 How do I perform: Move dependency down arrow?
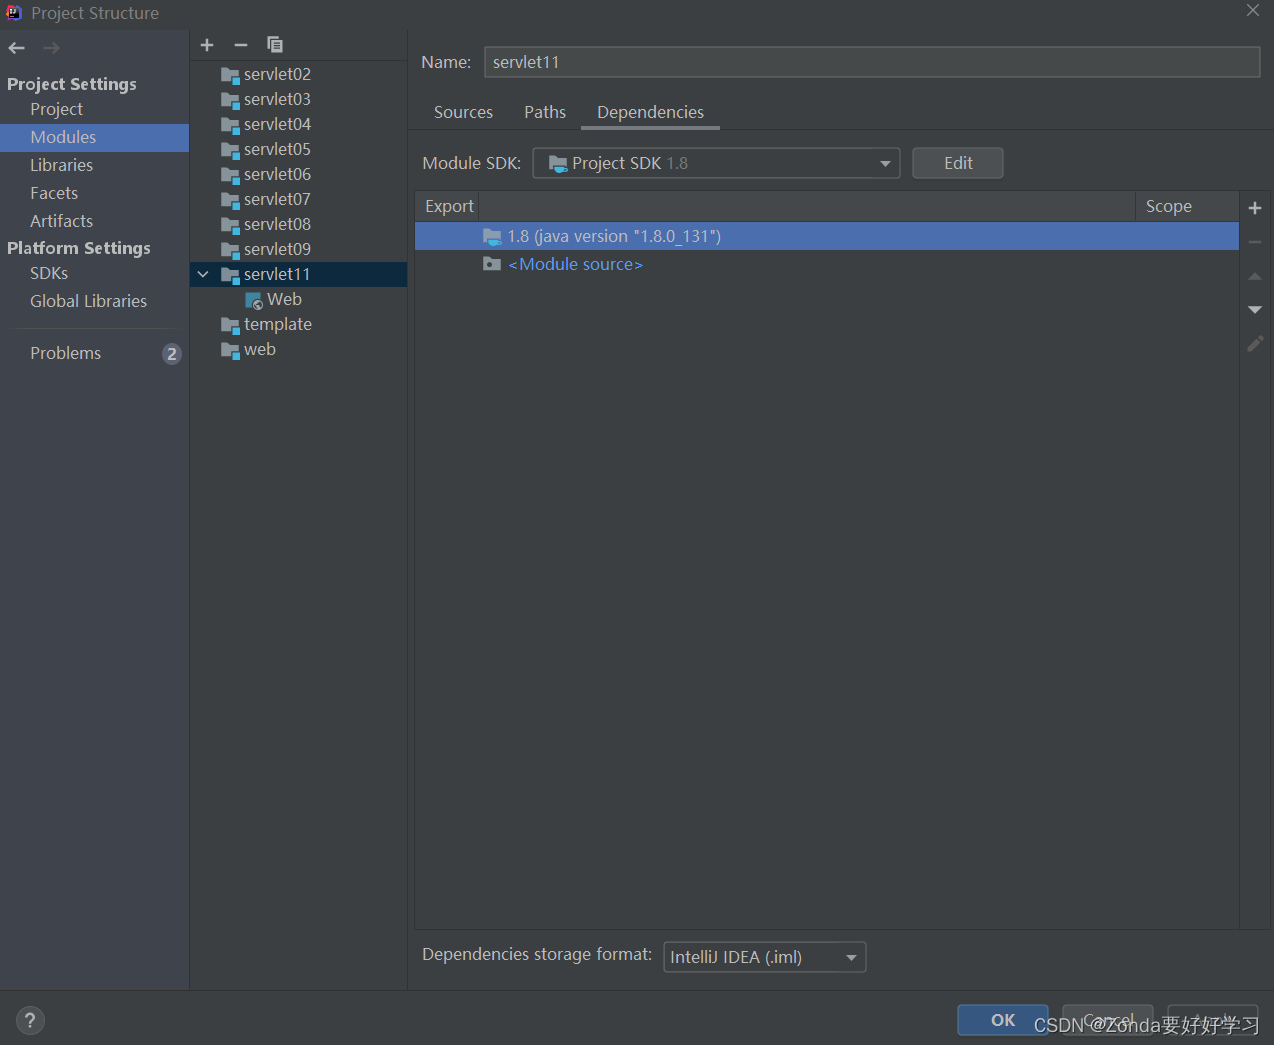coord(1255,310)
